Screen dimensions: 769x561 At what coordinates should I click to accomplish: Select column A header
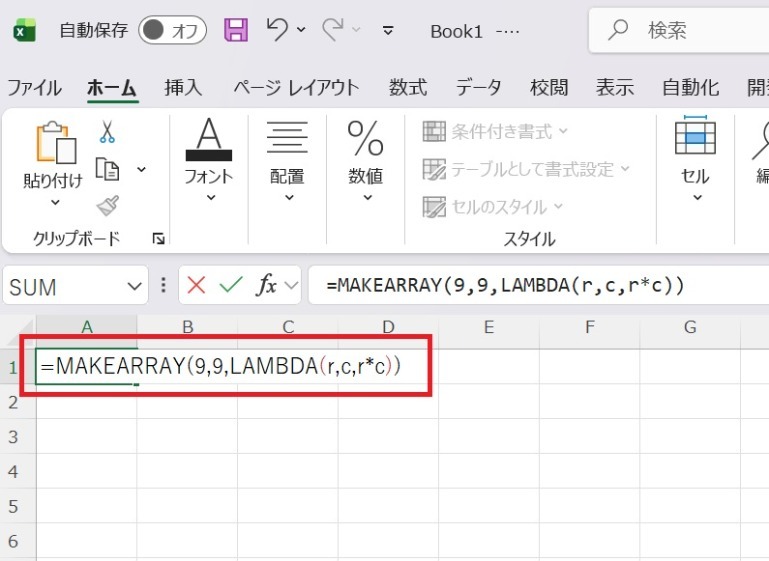[87, 327]
